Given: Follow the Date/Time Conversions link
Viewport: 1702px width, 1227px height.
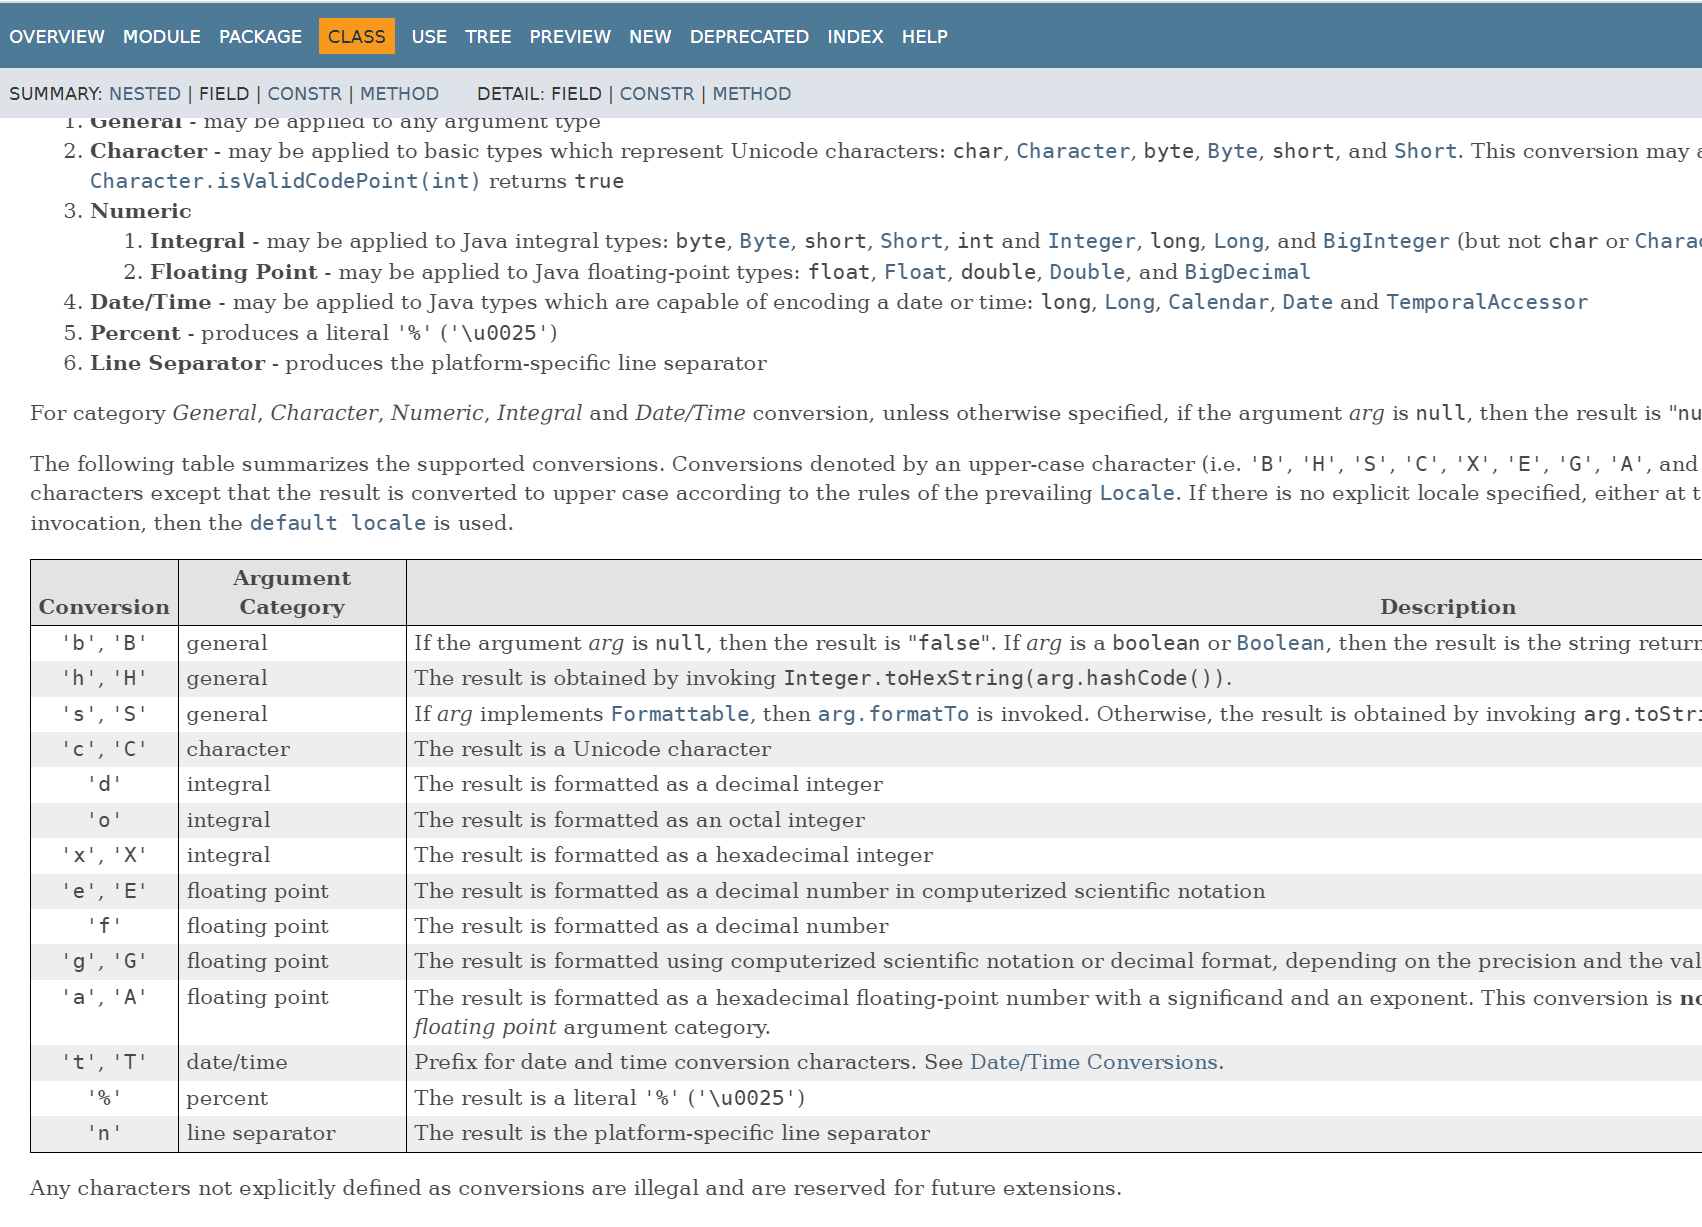Looking at the screenshot, I should (1094, 1062).
